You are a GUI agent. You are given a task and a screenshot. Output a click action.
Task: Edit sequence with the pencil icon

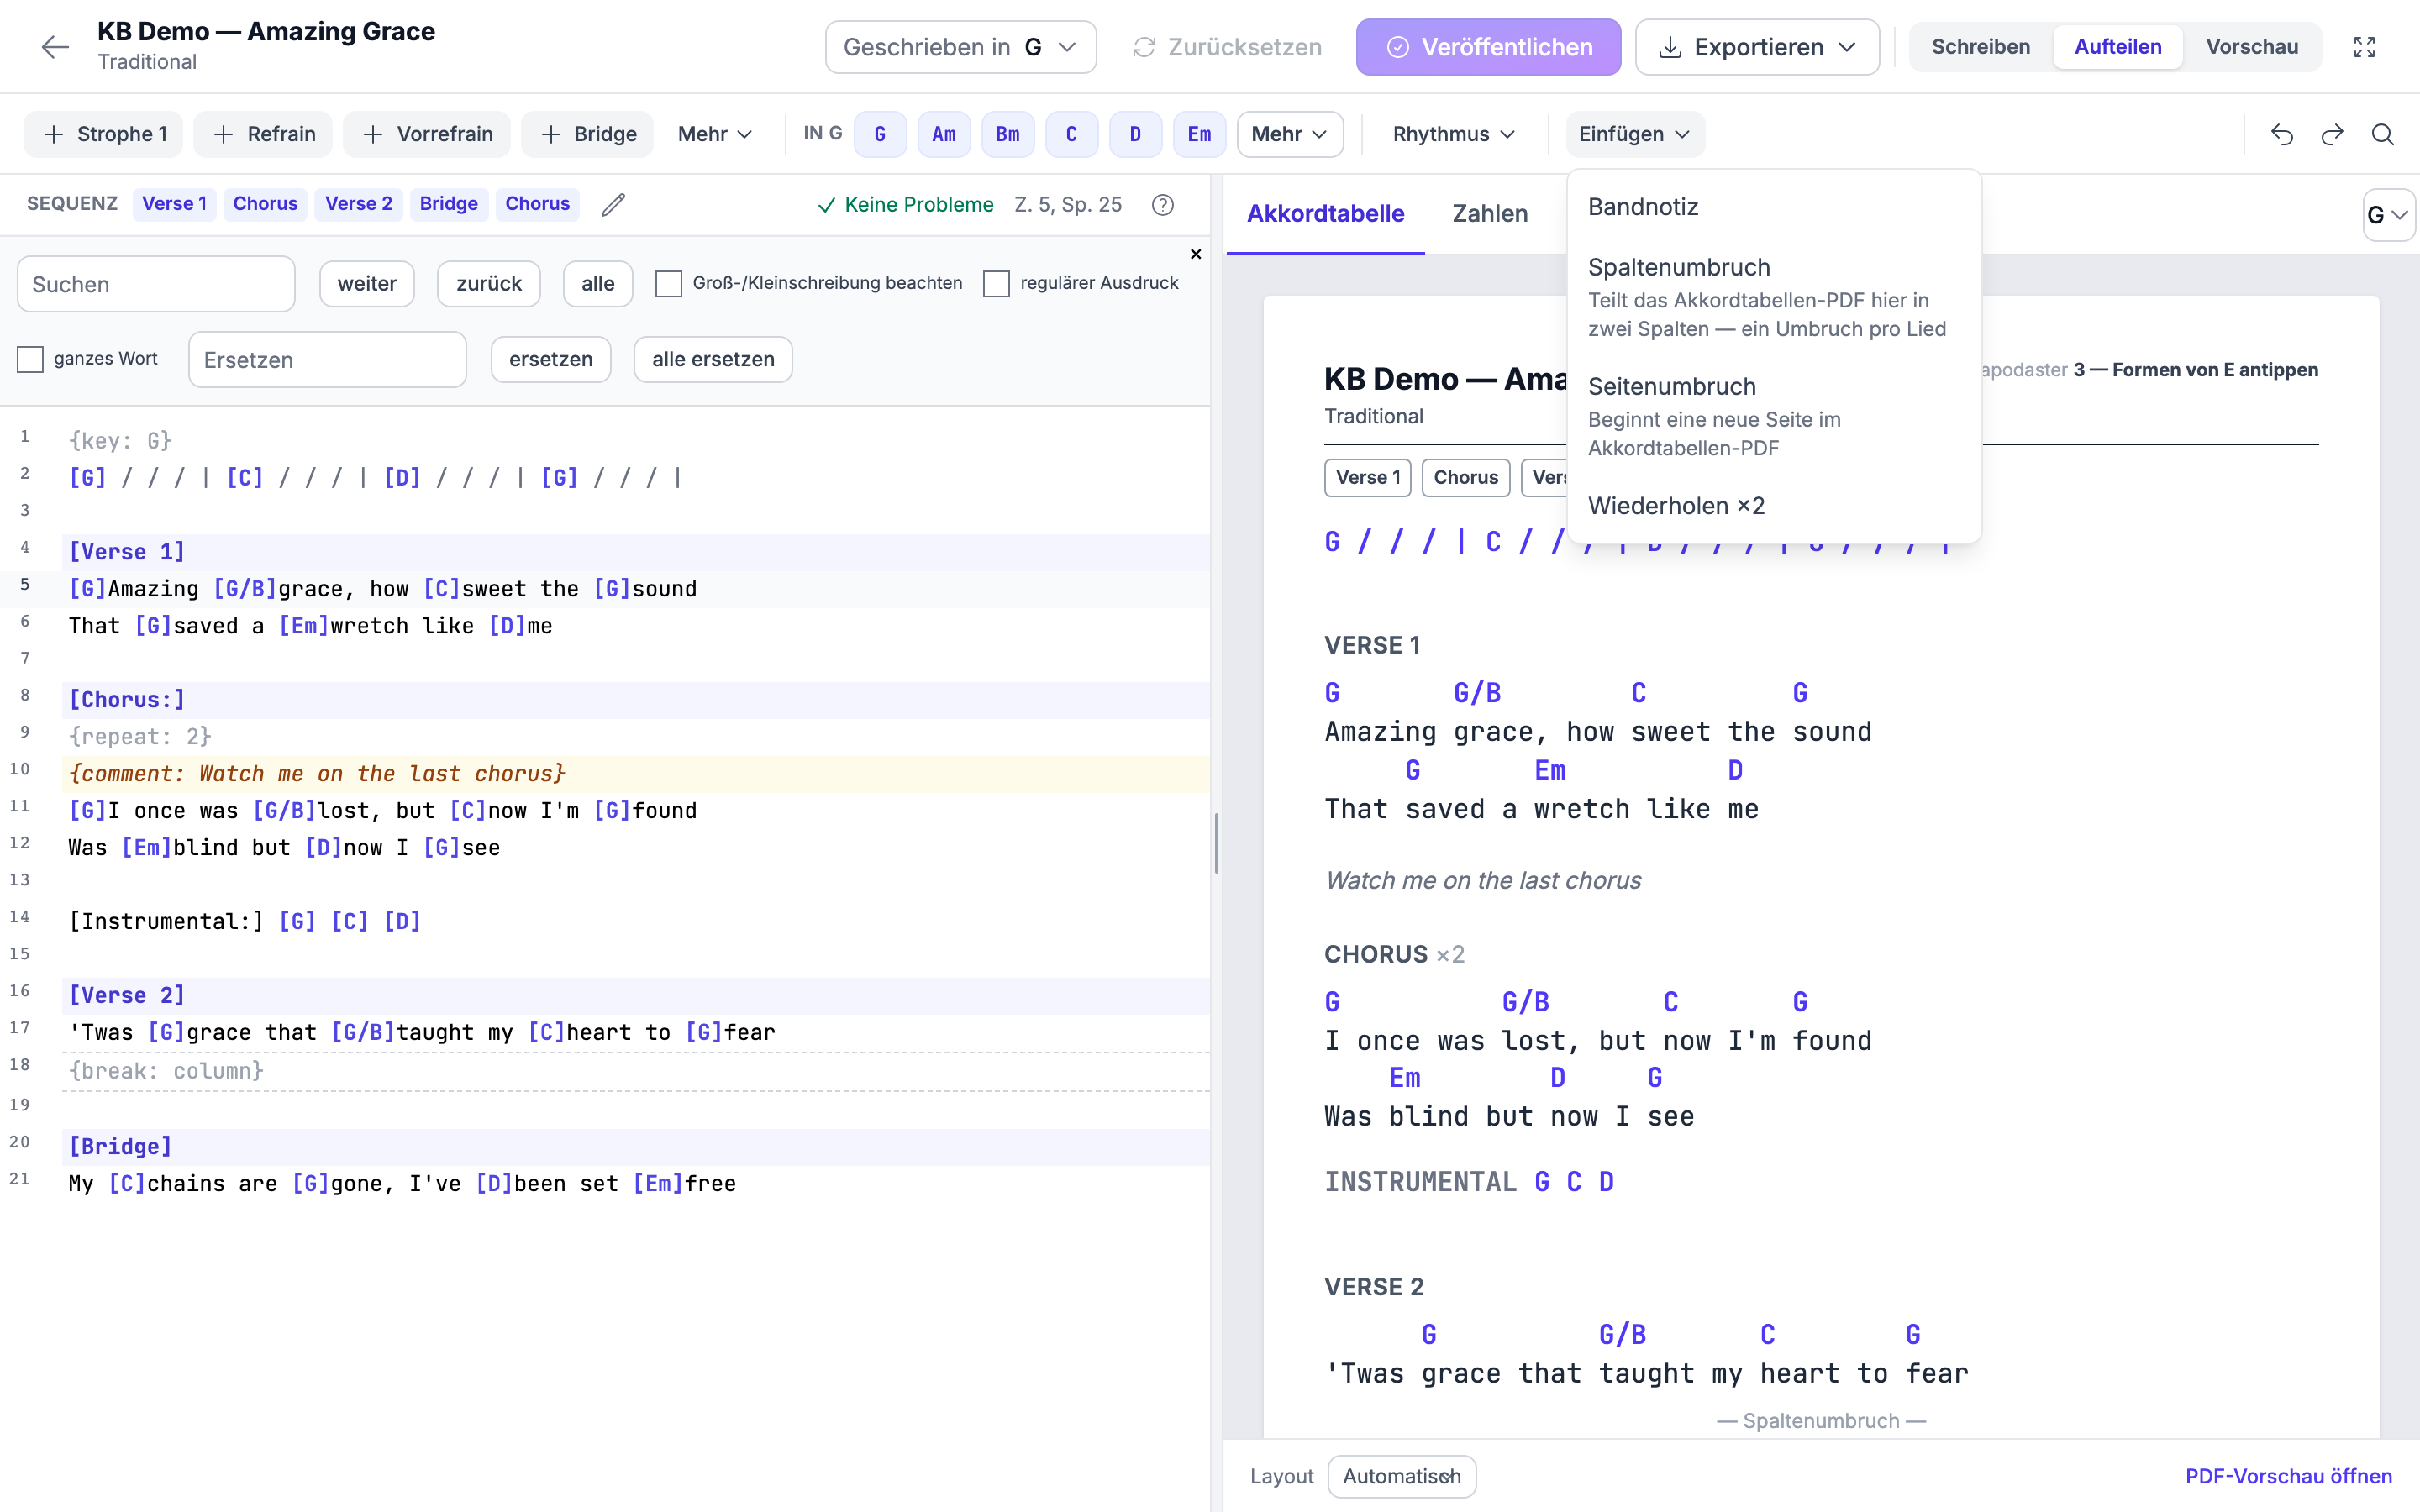[x=613, y=204]
